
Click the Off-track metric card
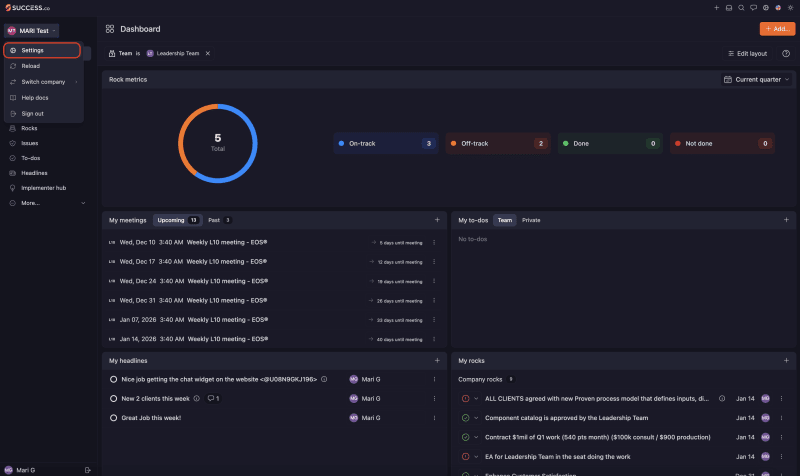[x=498, y=143]
